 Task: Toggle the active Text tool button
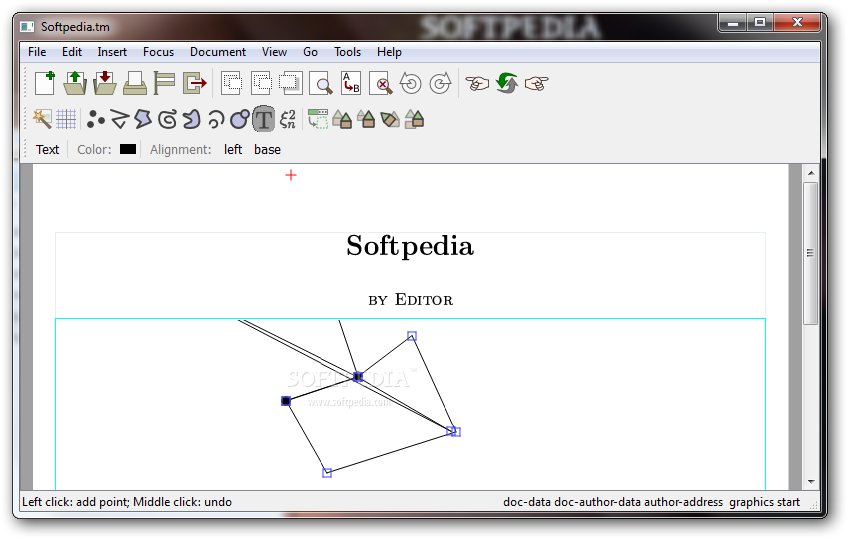pos(263,119)
